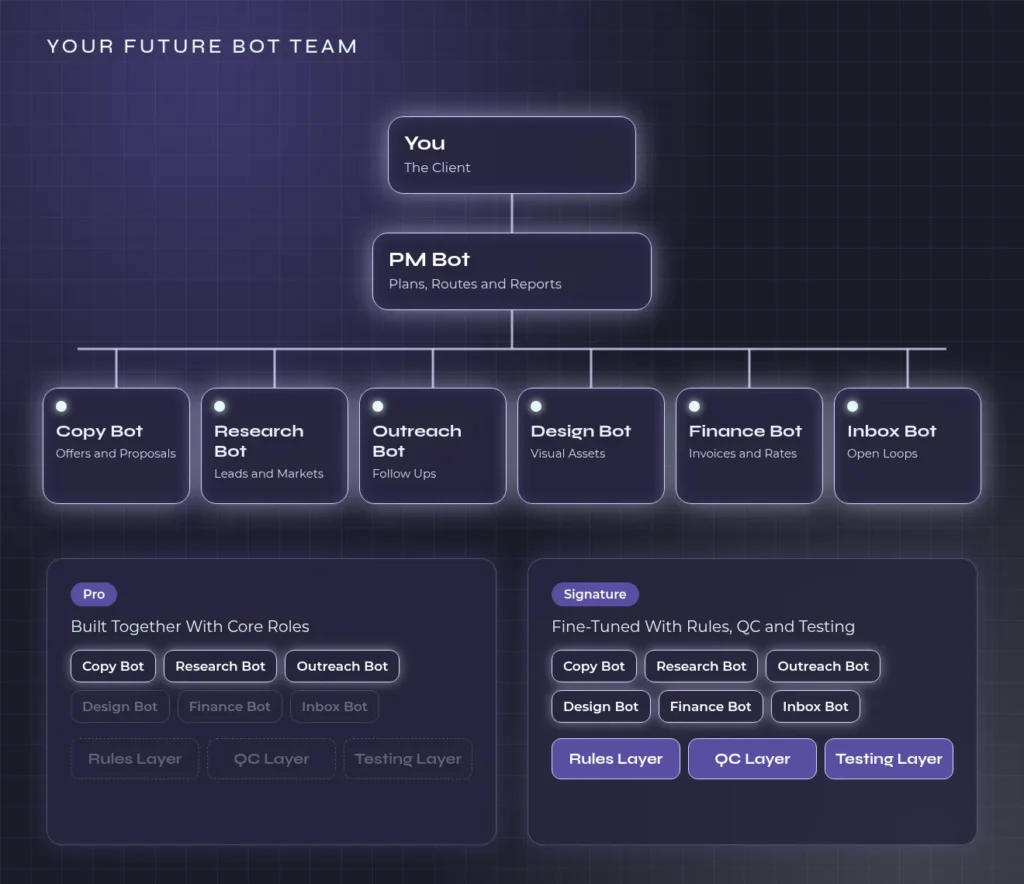Click dimmed Testing Layer in Pro panel
This screenshot has width=1024, height=884.
(408, 759)
